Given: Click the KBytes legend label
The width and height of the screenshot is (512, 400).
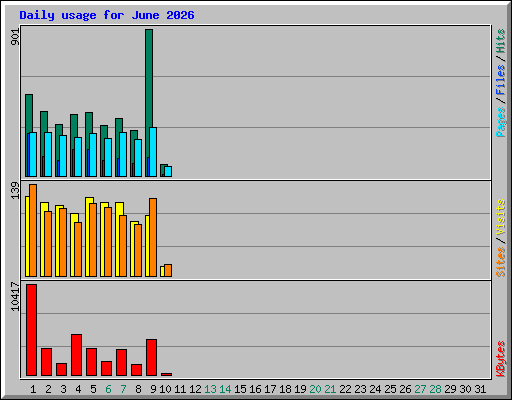Looking at the screenshot, I should coord(501,359).
